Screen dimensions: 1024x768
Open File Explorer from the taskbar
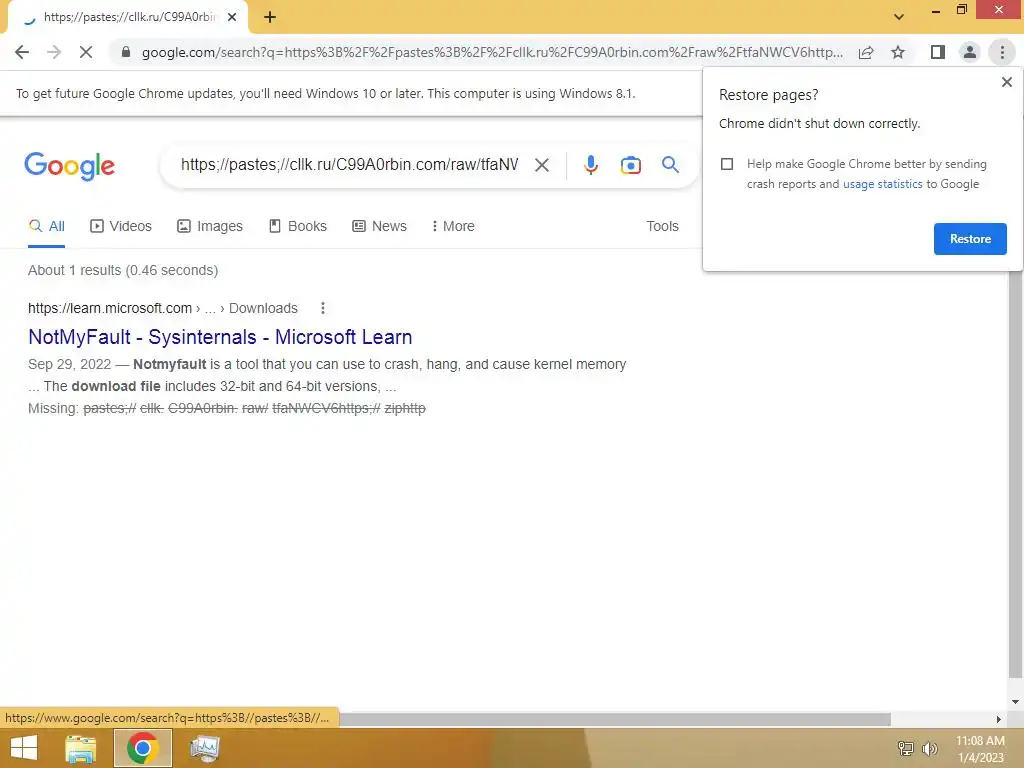pyautogui.click(x=81, y=748)
